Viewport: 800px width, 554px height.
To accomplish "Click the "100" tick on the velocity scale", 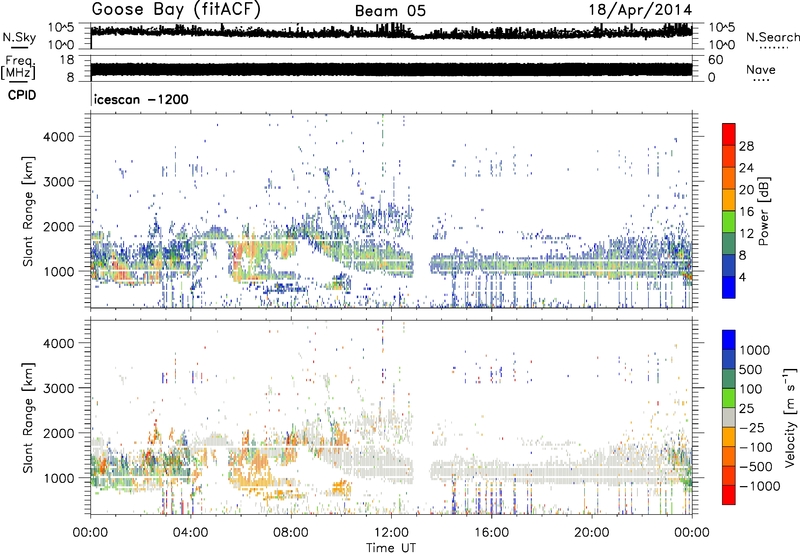I will 751,389.
